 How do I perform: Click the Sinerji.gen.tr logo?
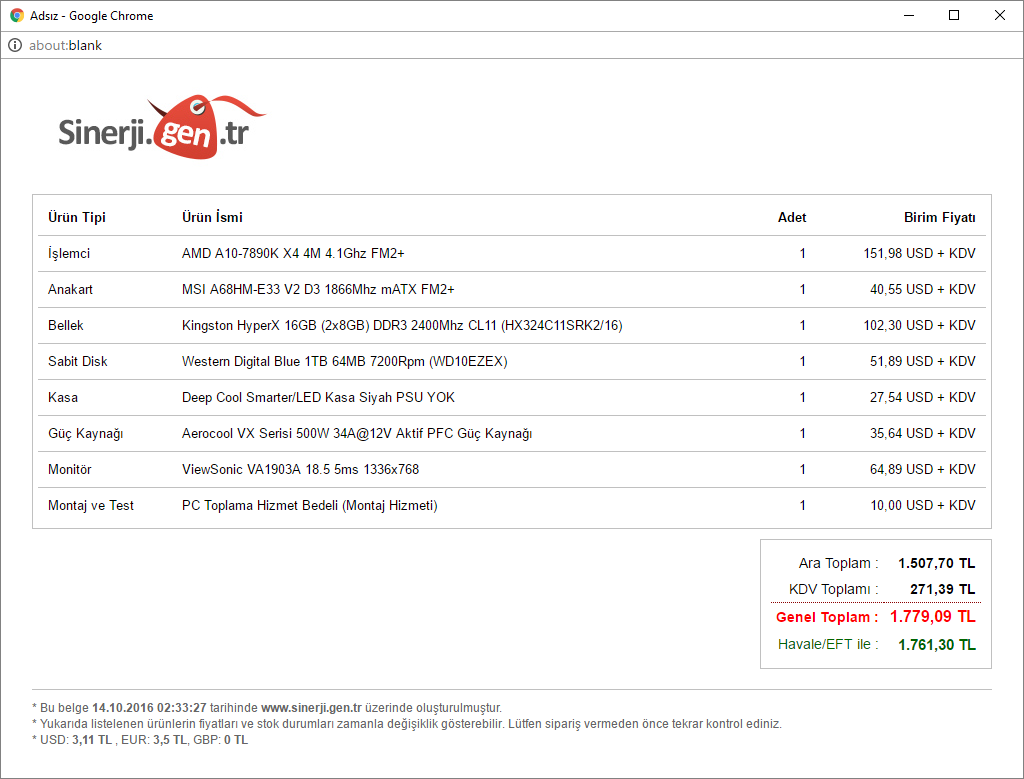(162, 127)
